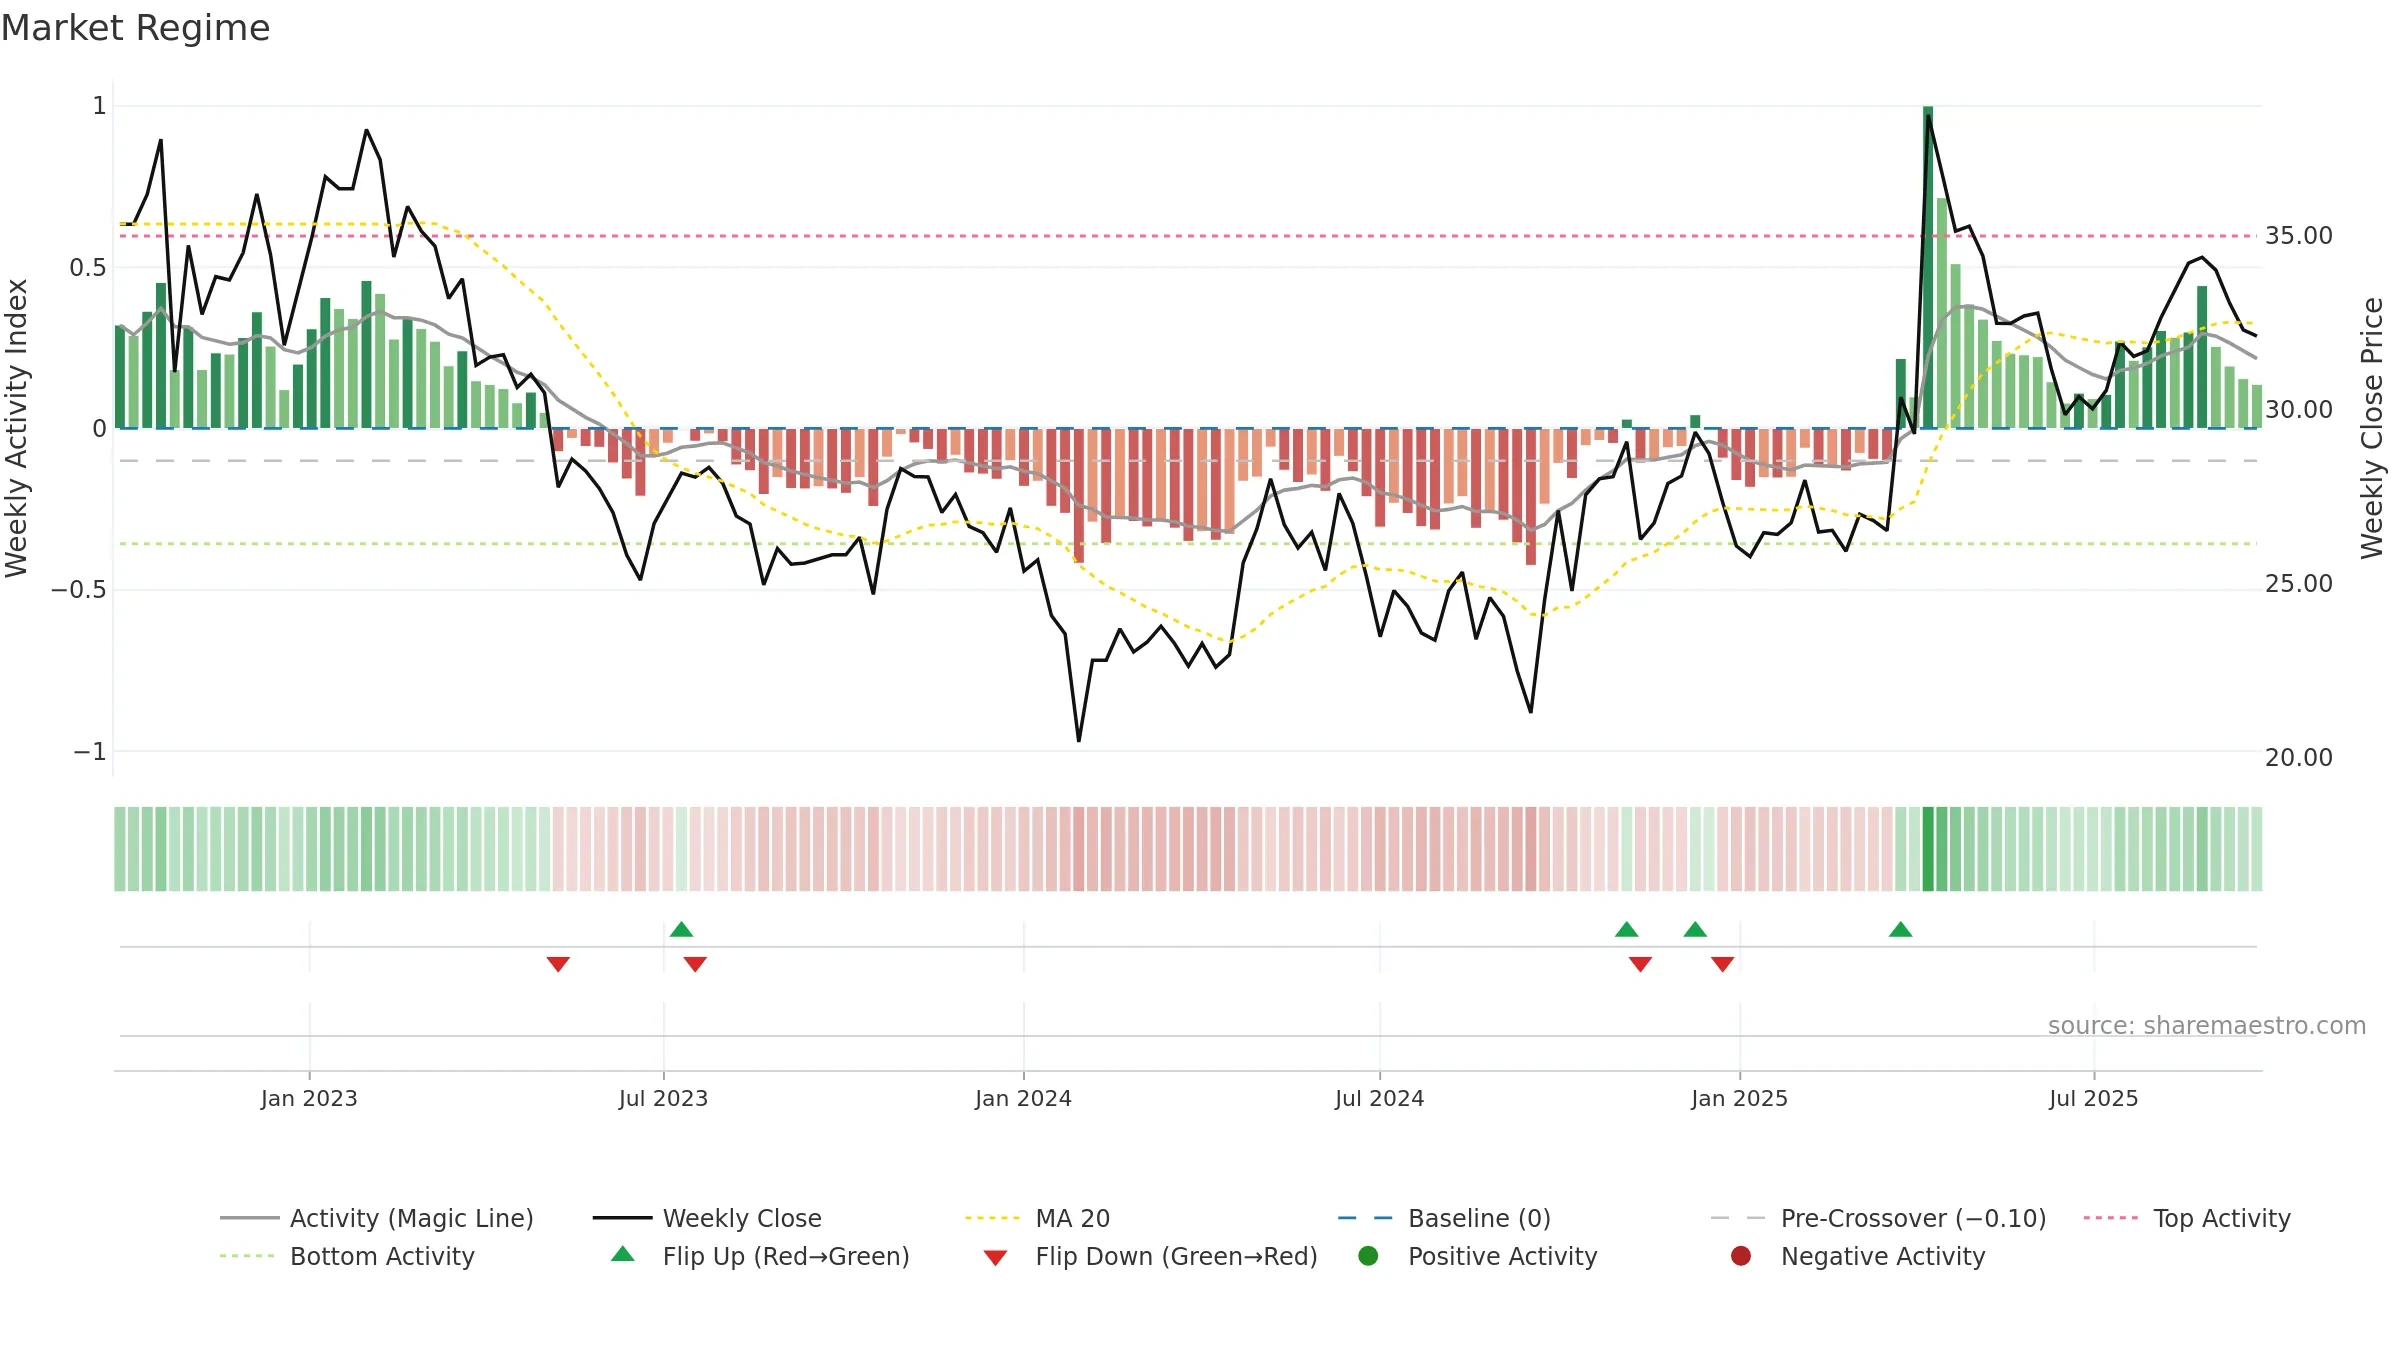
Task: Click the Jul 2024 x-axis label
Action: click(x=1379, y=1099)
